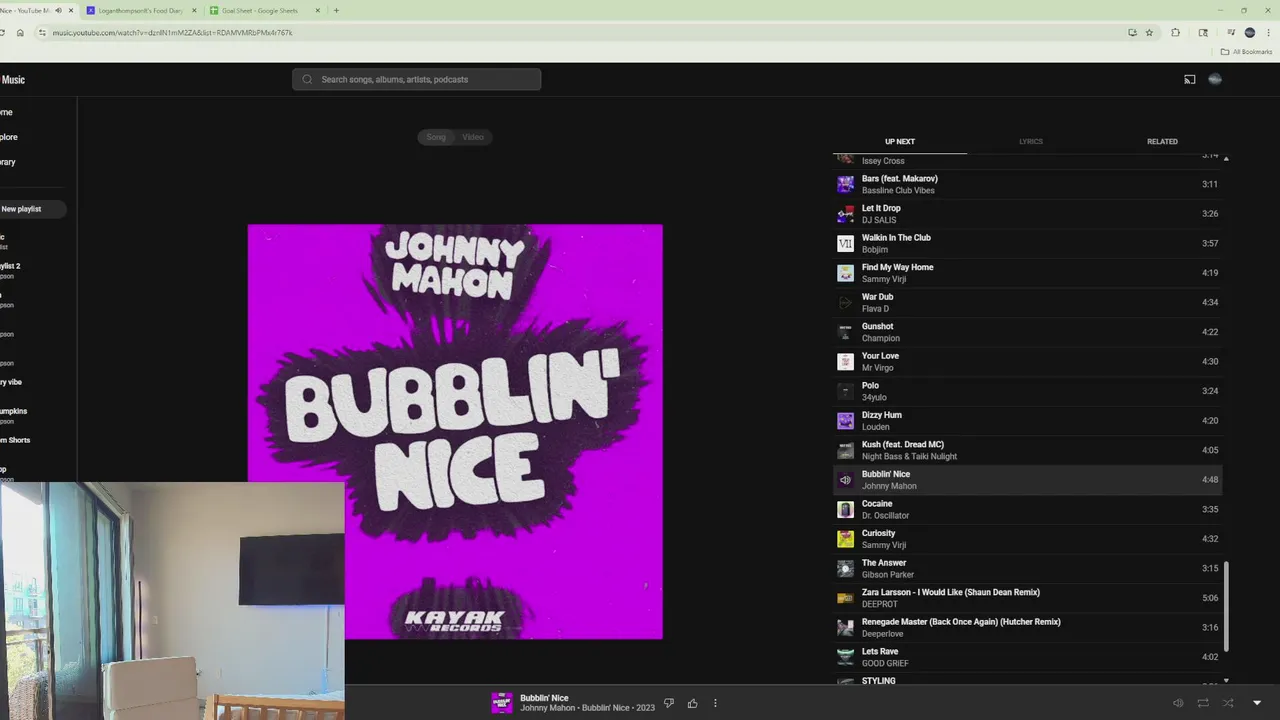Screen dimensions: 1280x720
Task: Click Curiosity yellow album thumbnail
Action: (845, 539)
